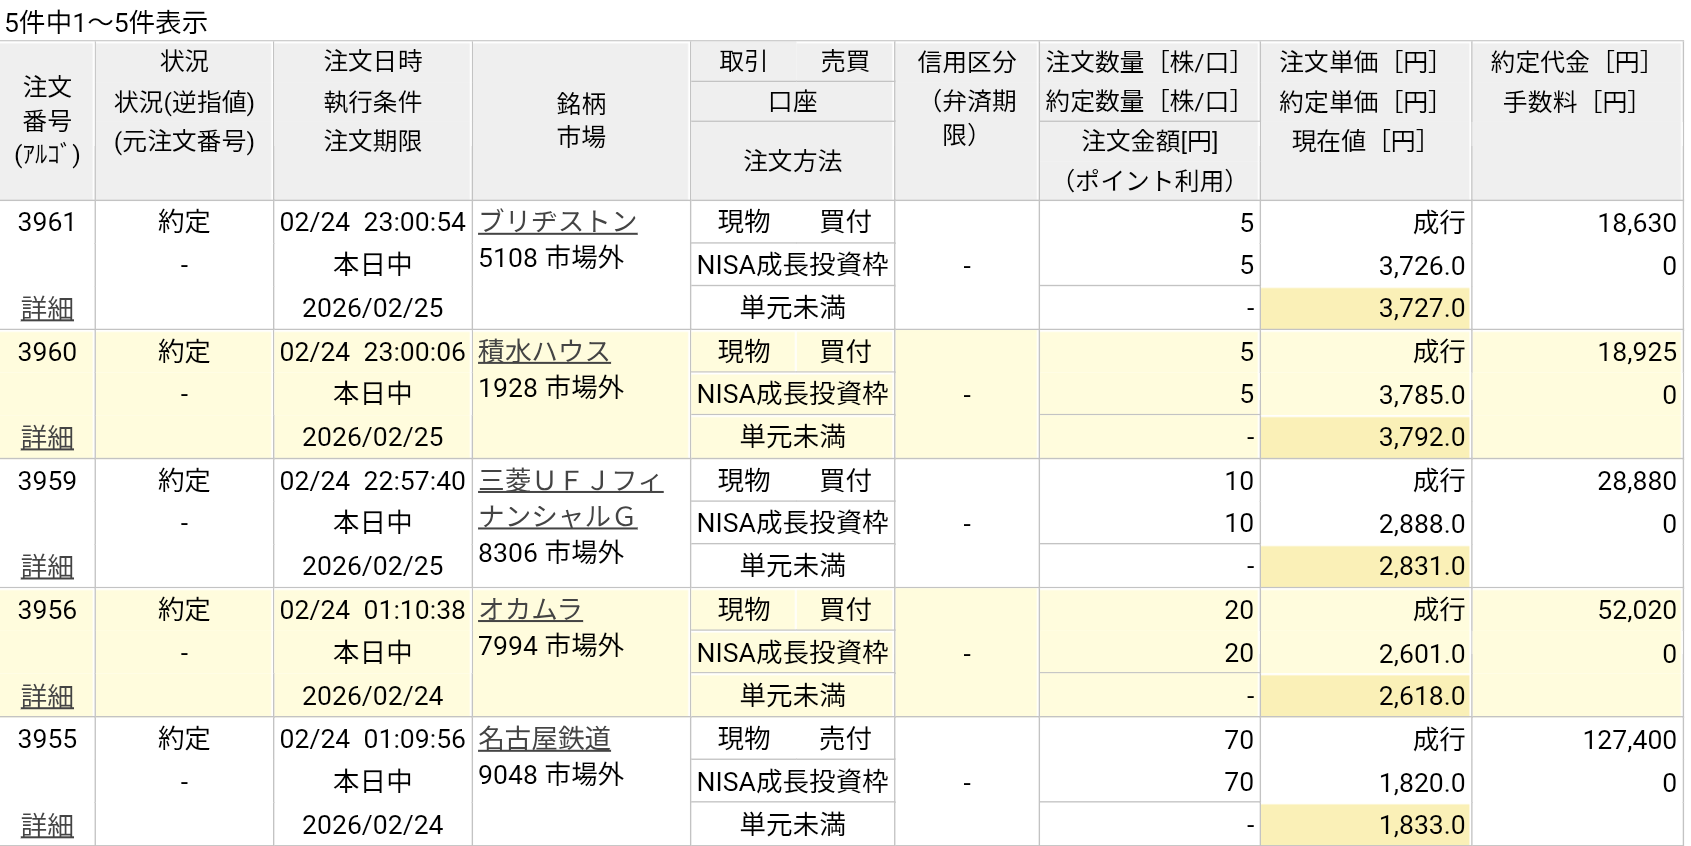Click the order number 3959 cell
Viewport: 1691px width, 846px height.
coord(47,481)
